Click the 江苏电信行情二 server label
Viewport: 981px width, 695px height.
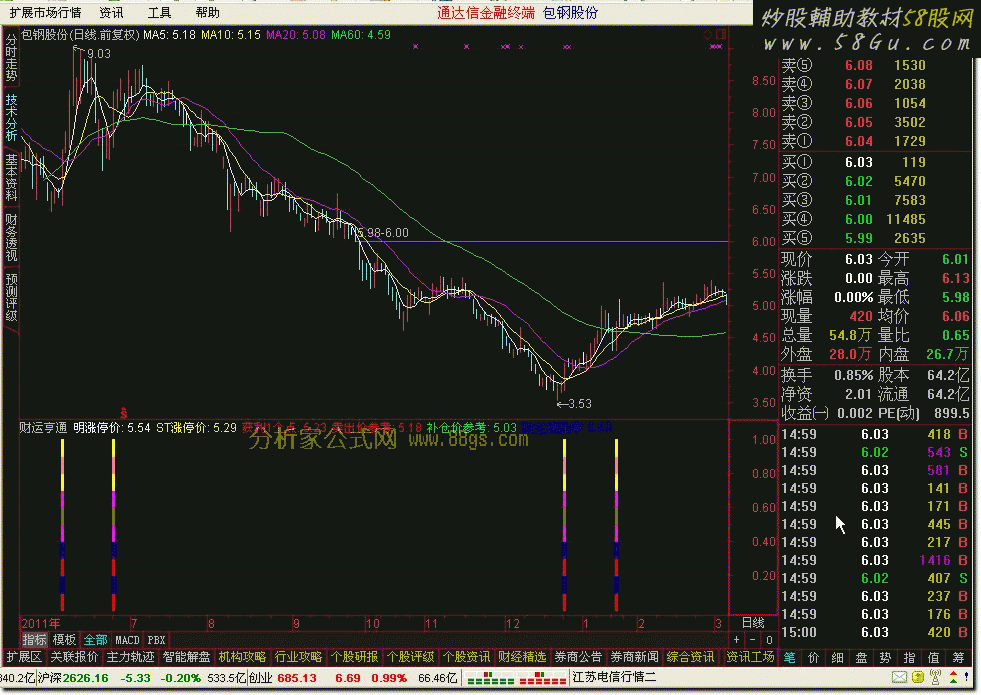click(x=614, y=677)
